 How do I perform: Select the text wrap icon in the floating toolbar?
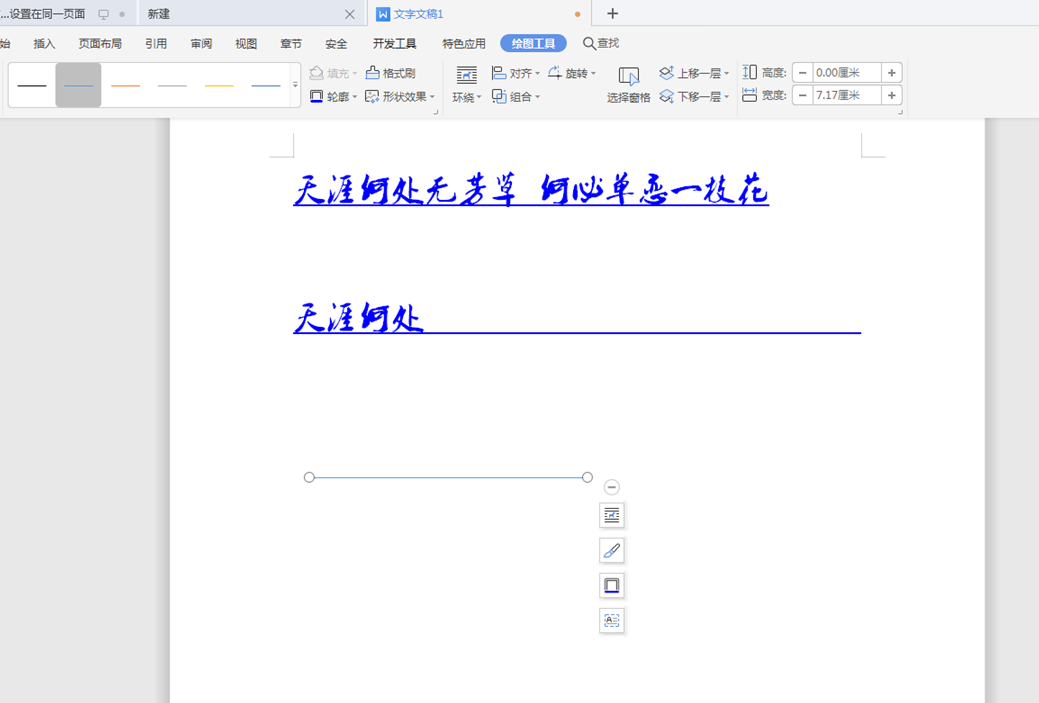(611, 515)
